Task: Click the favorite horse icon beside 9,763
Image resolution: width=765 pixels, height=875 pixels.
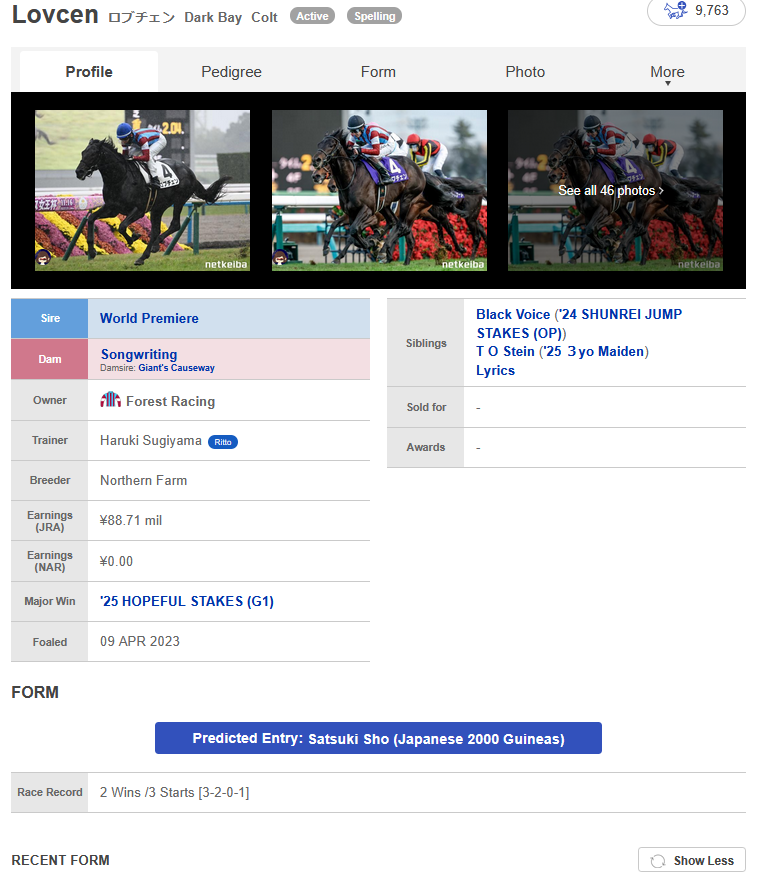Action: [x=675, y=11]
